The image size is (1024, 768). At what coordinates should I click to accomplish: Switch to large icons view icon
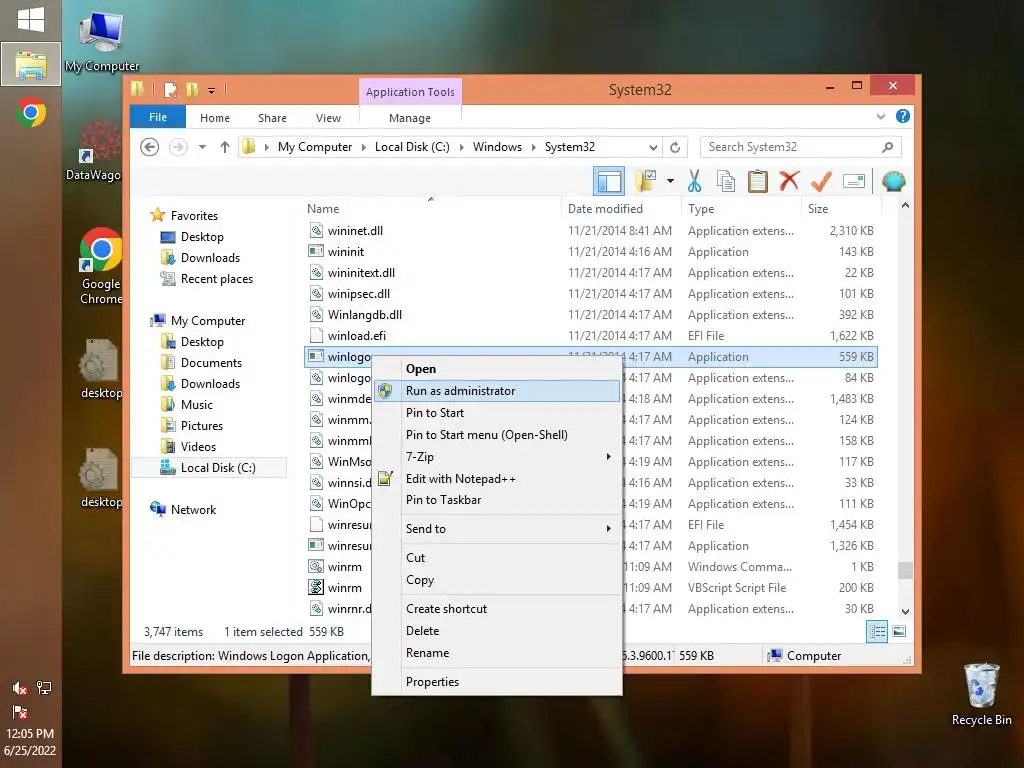coord(899,631)
